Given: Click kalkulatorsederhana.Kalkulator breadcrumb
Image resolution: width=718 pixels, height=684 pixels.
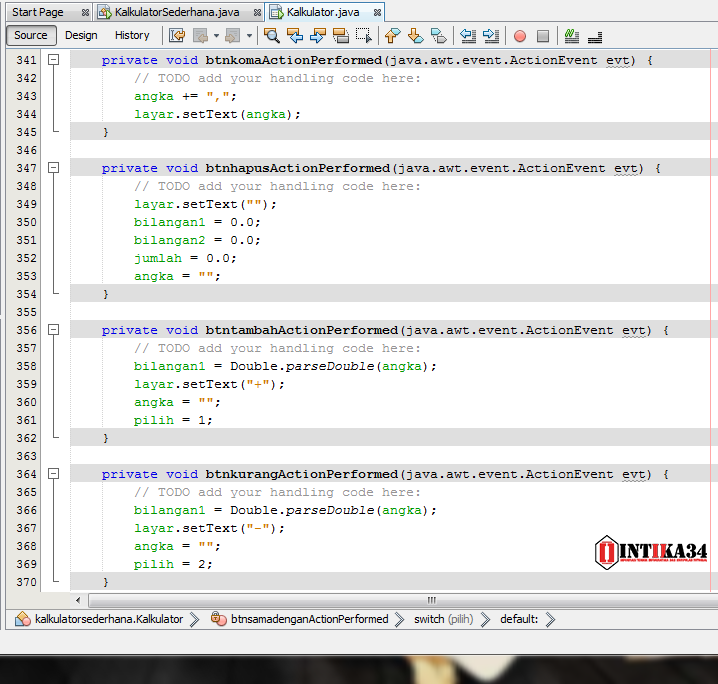Looking at the screenshot, I should [x=109, y=619].
